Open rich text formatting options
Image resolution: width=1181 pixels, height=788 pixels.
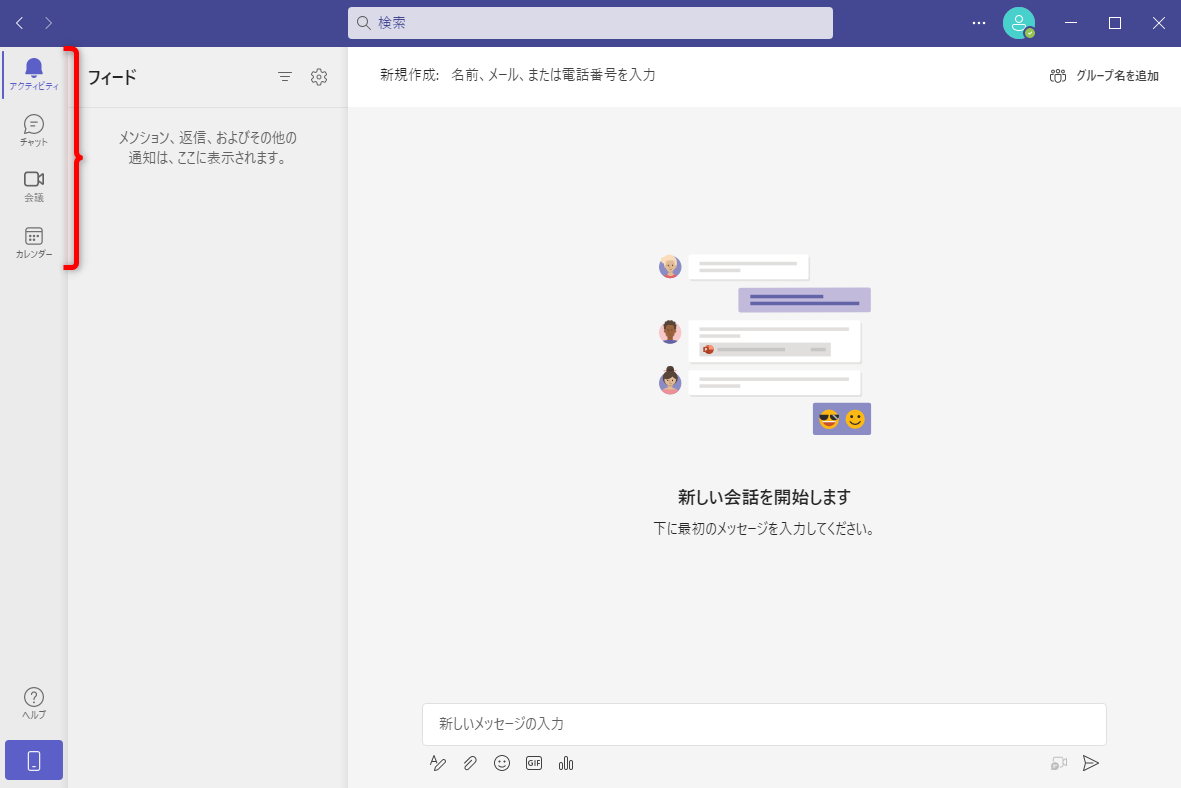tap(438, 763)
